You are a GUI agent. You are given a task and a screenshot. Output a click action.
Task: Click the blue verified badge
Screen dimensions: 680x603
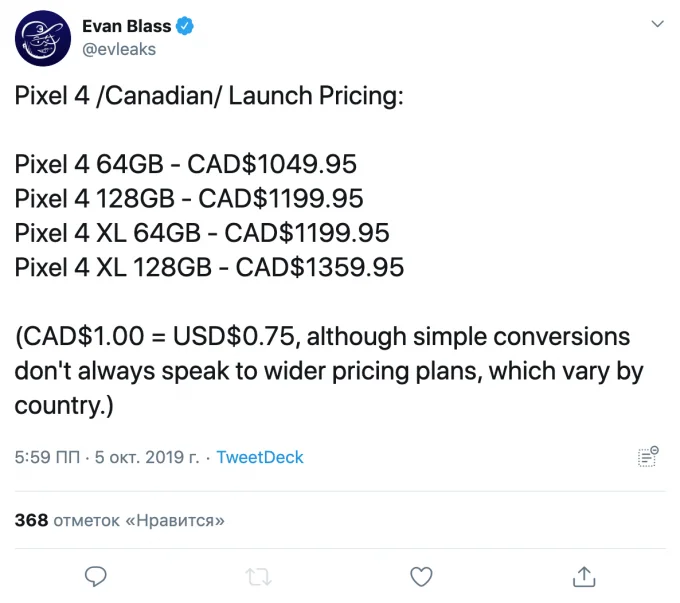click(184, 26)
